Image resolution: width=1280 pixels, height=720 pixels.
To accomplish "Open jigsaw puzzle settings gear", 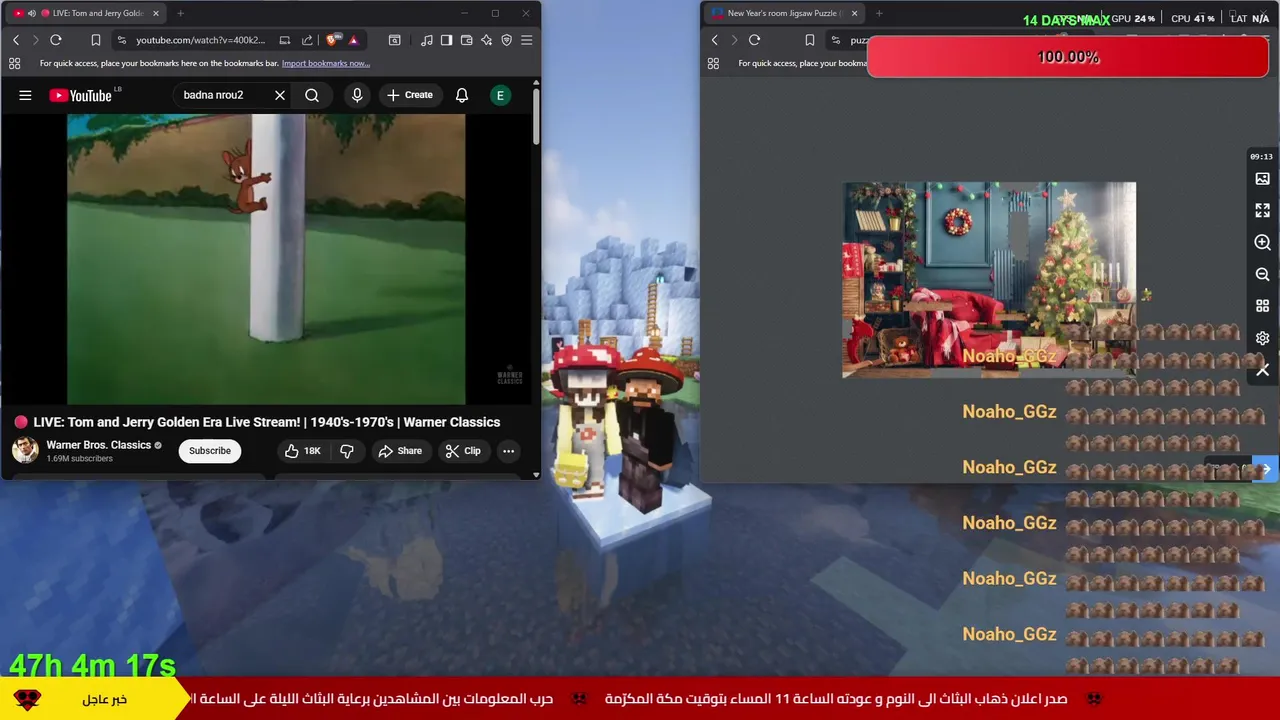I will point(1262,338).
